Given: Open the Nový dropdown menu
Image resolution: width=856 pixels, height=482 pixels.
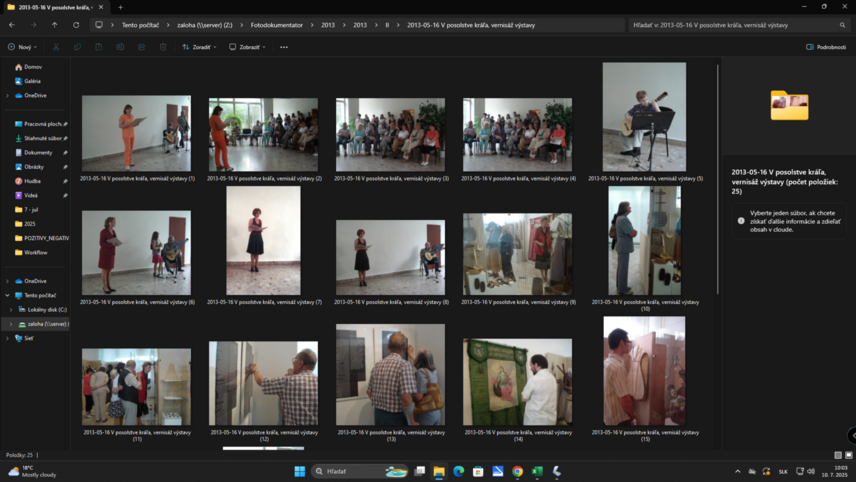Looking at the screenshot, I should click(22, 47).
